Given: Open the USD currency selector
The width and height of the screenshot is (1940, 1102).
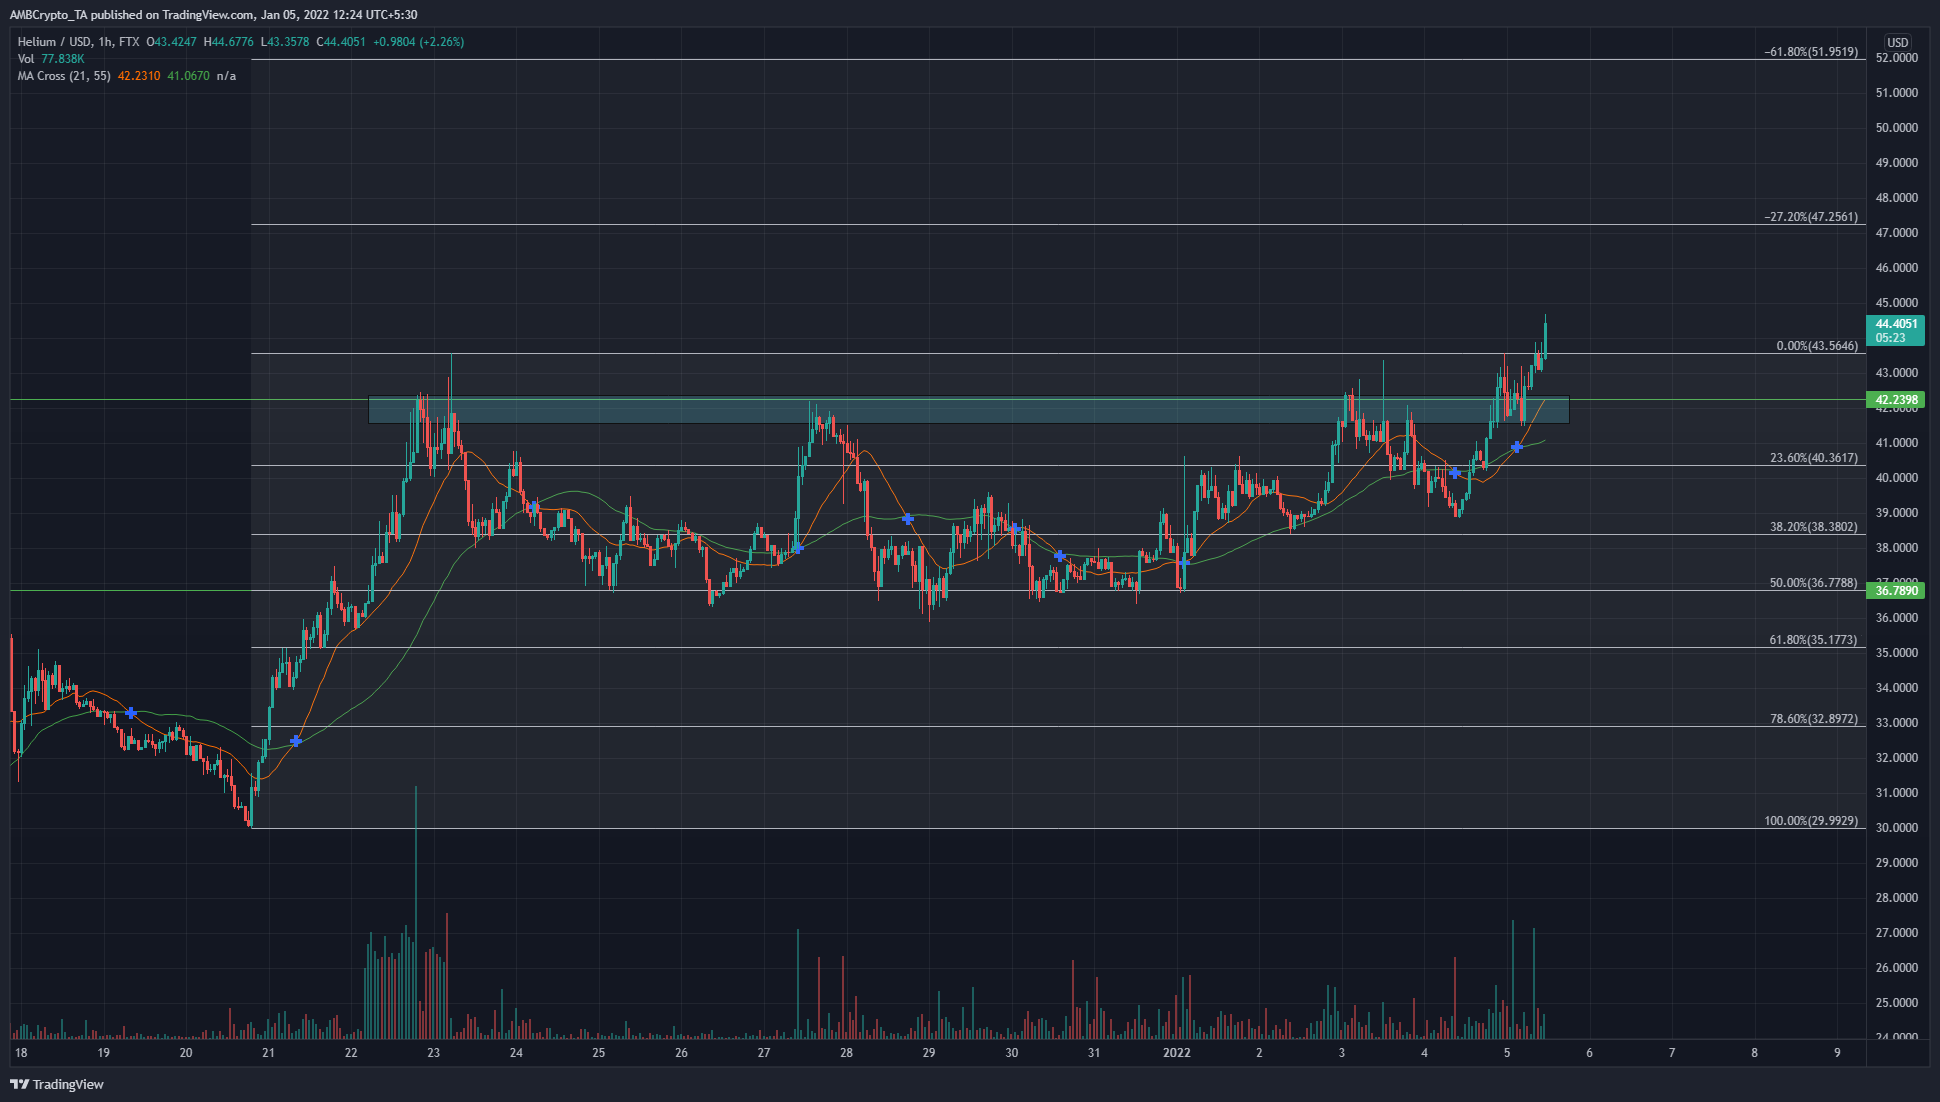Looking at the screenshot, I should pyautogui.click(x=1897, y=42).
